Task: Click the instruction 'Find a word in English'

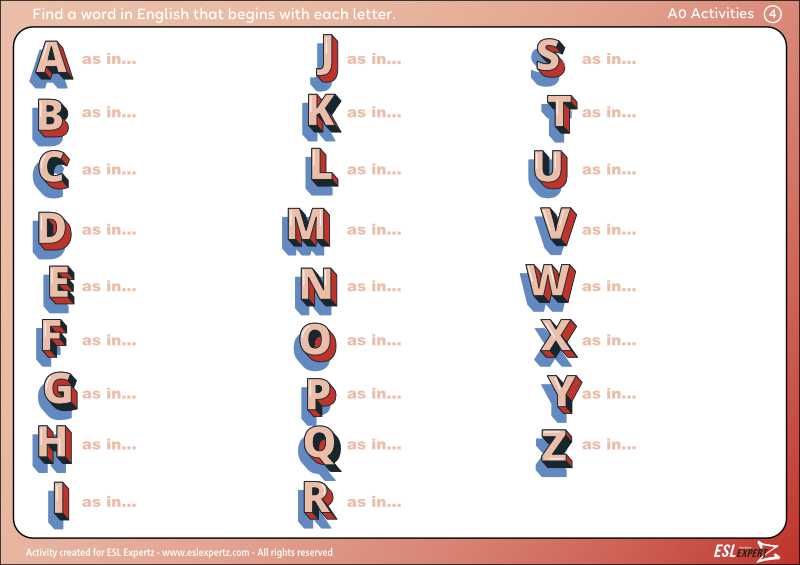Action: pos(213,14)
